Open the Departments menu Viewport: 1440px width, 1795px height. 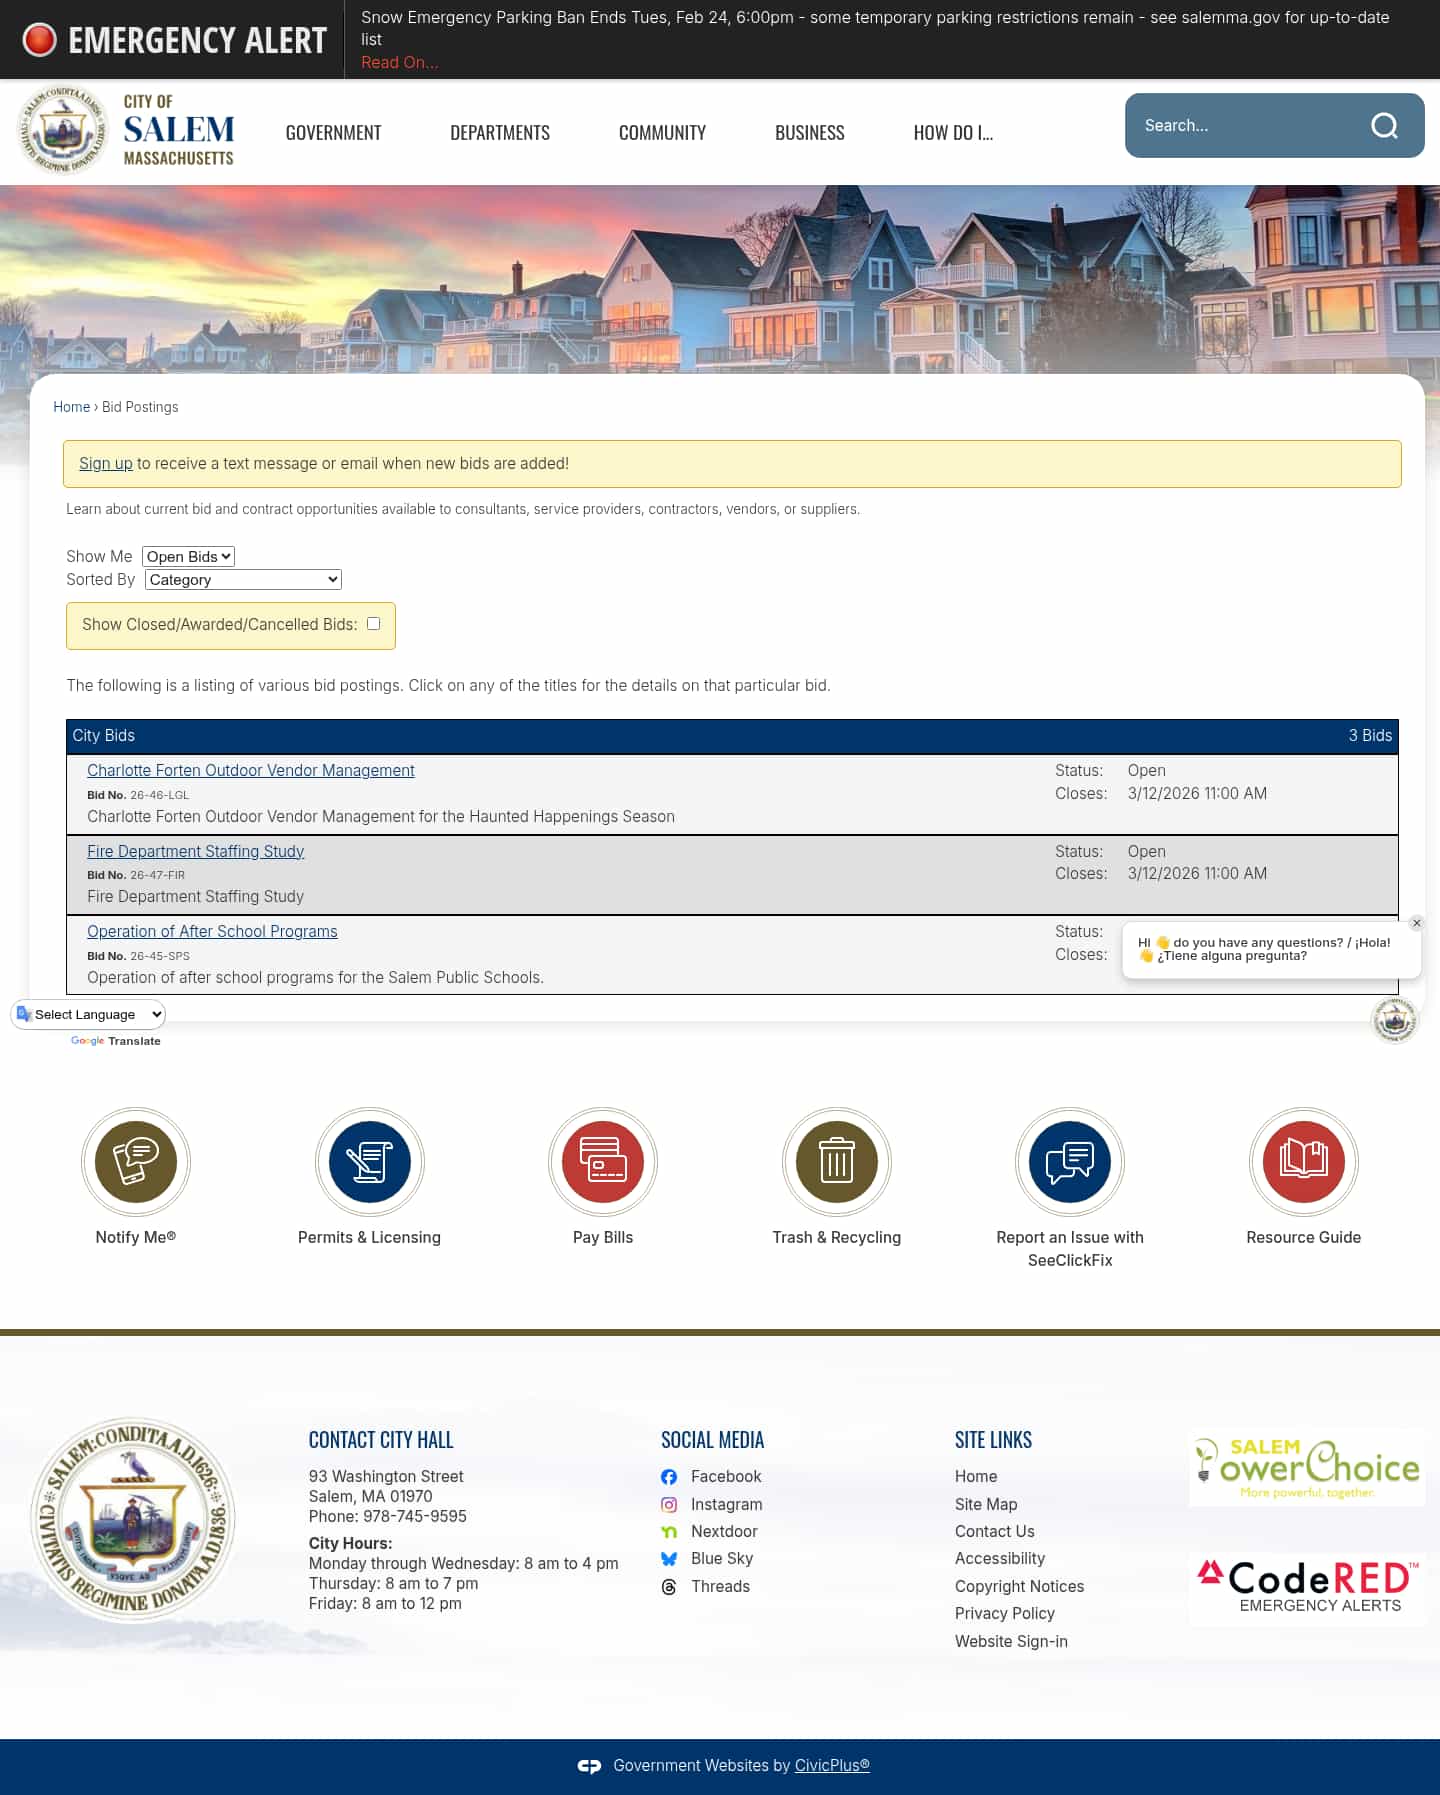[500, 133]
